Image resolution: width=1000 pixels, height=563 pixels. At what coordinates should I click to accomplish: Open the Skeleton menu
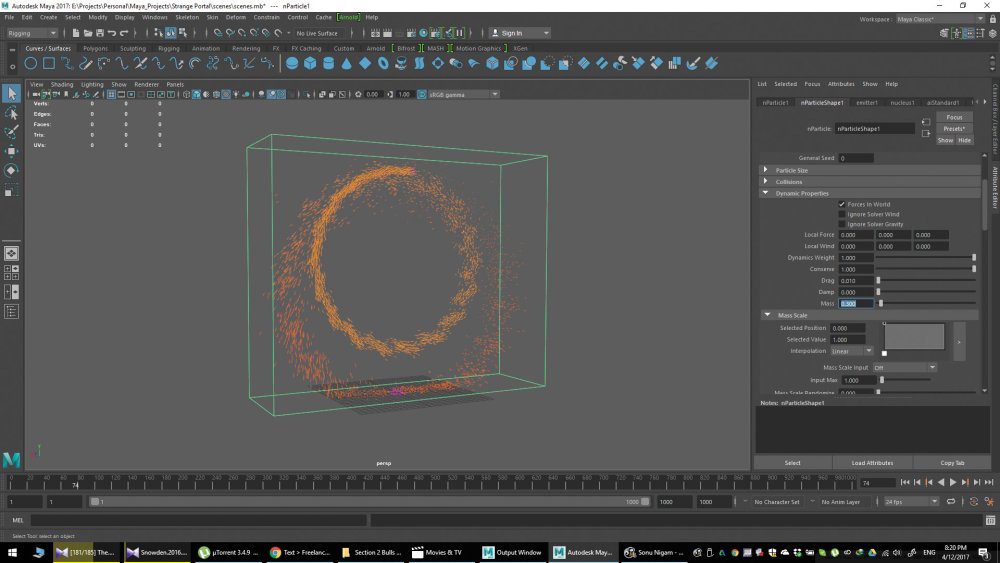[187, 17]
